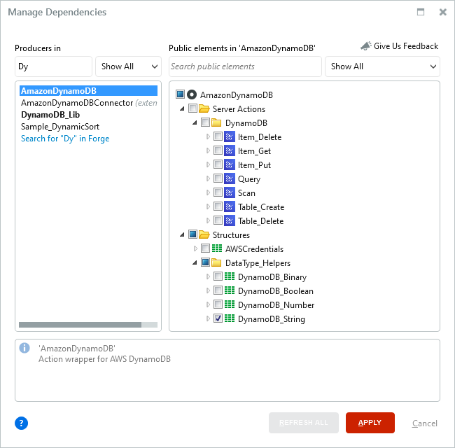Check the Server Actions checkbox

point(193,108)
